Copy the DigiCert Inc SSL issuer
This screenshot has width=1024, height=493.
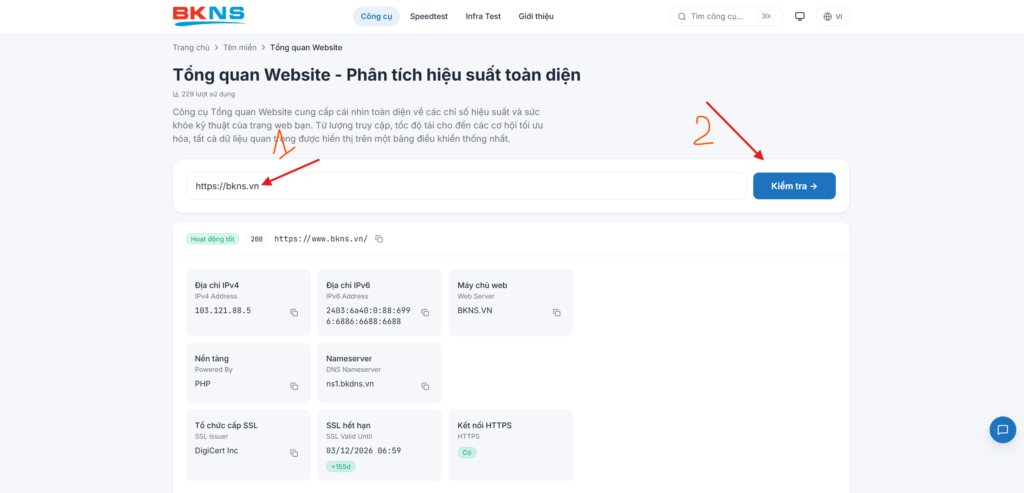coord(294,453)
